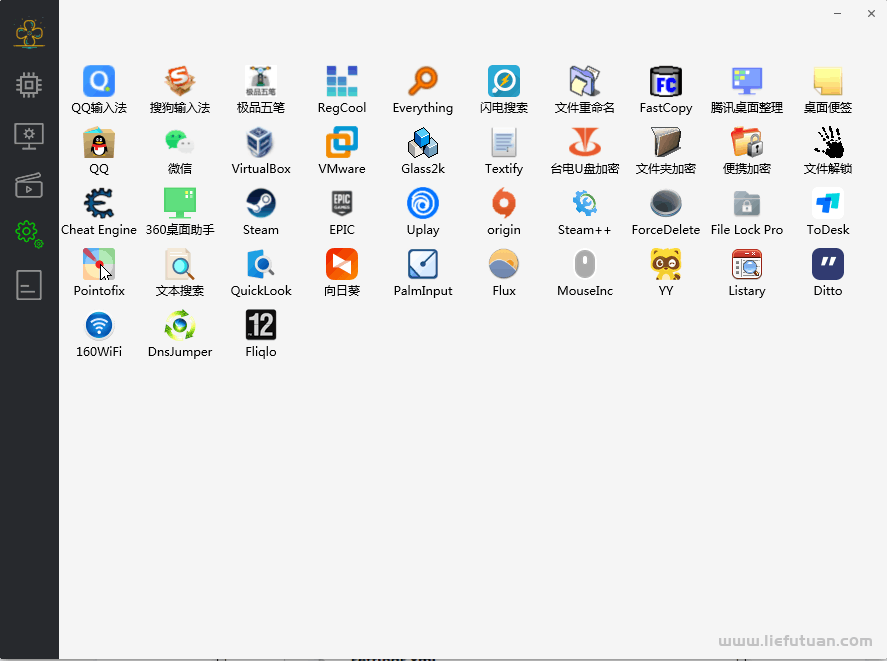
Task: Open Steam
Action: 261,204
